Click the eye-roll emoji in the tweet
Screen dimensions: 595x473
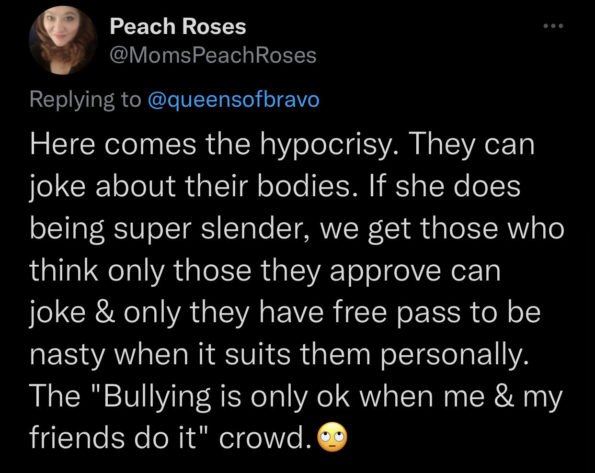pyautogui.click(x=332, y=437)
